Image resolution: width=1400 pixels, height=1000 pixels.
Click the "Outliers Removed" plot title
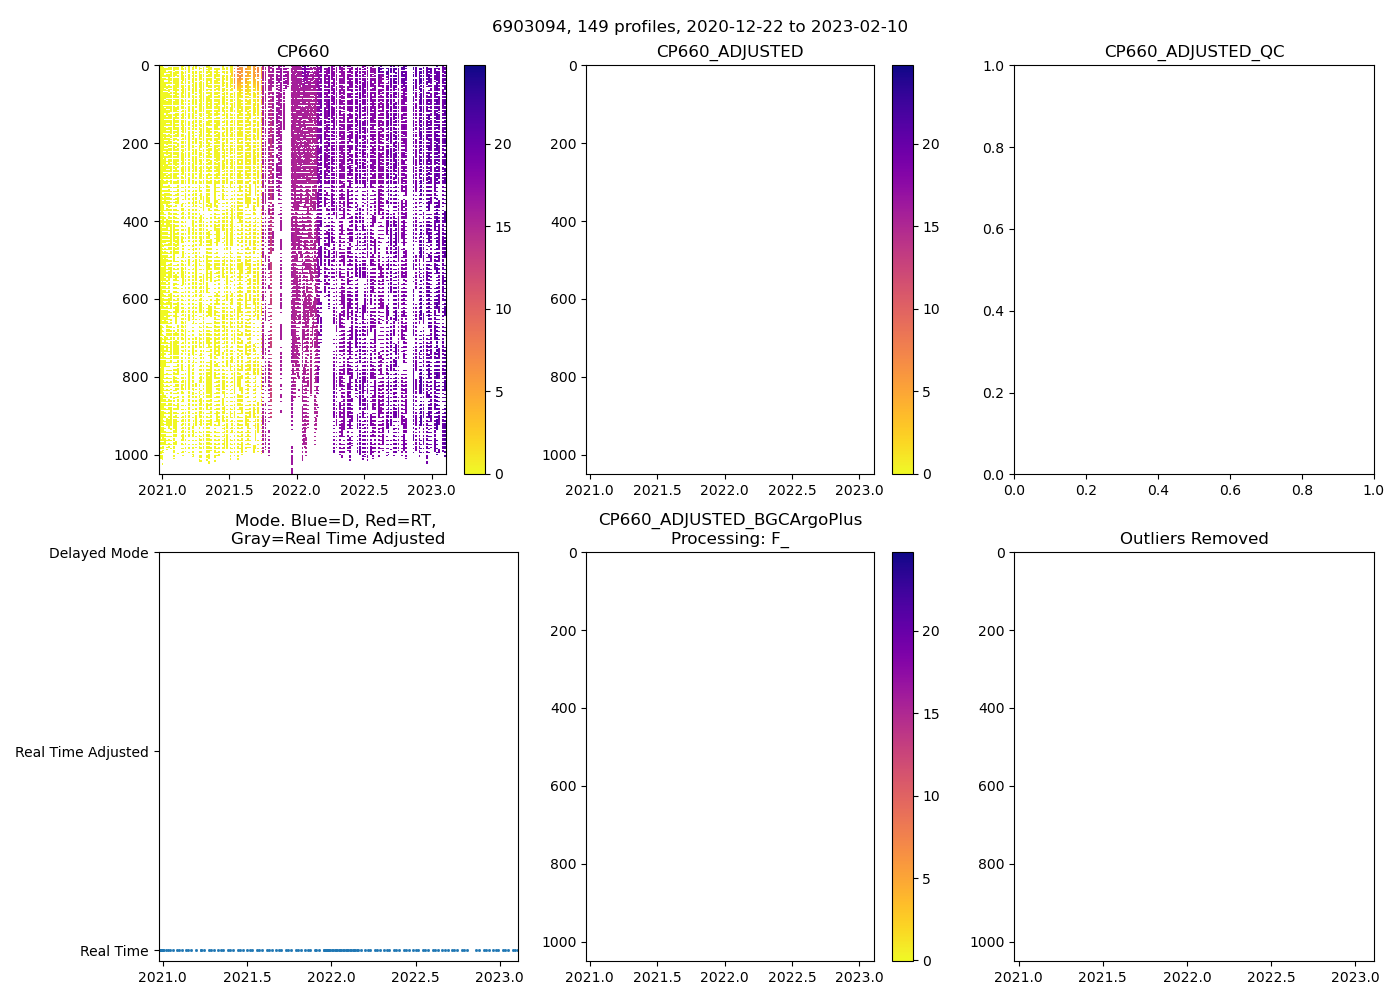click(1193, 539)
